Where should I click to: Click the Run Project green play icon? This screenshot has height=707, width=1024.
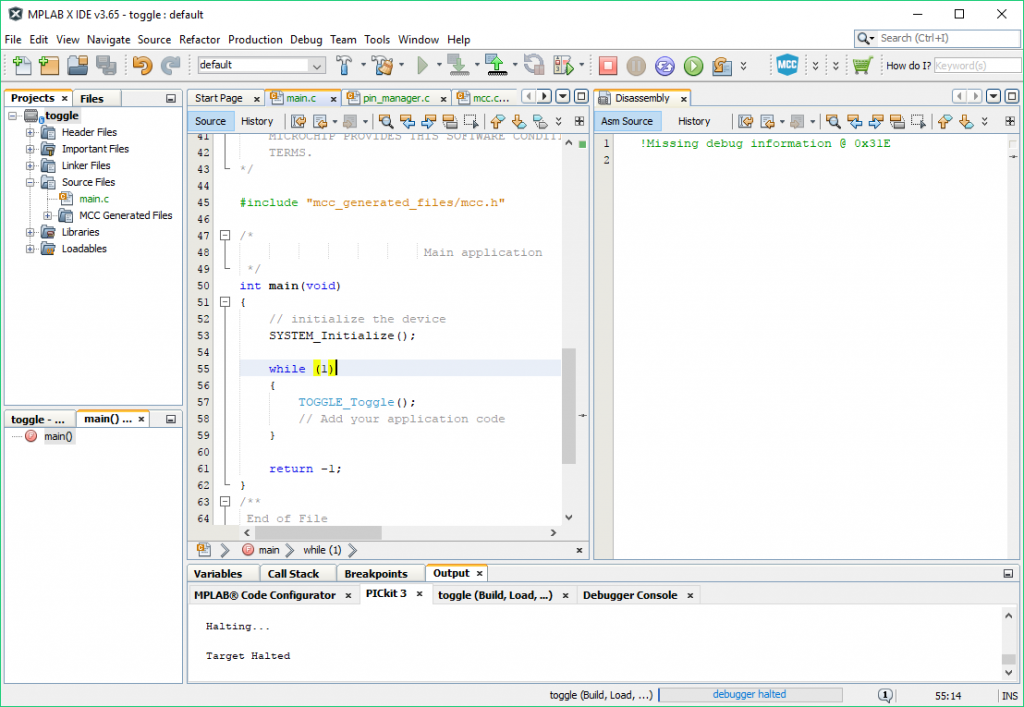(x=423, y=65)
